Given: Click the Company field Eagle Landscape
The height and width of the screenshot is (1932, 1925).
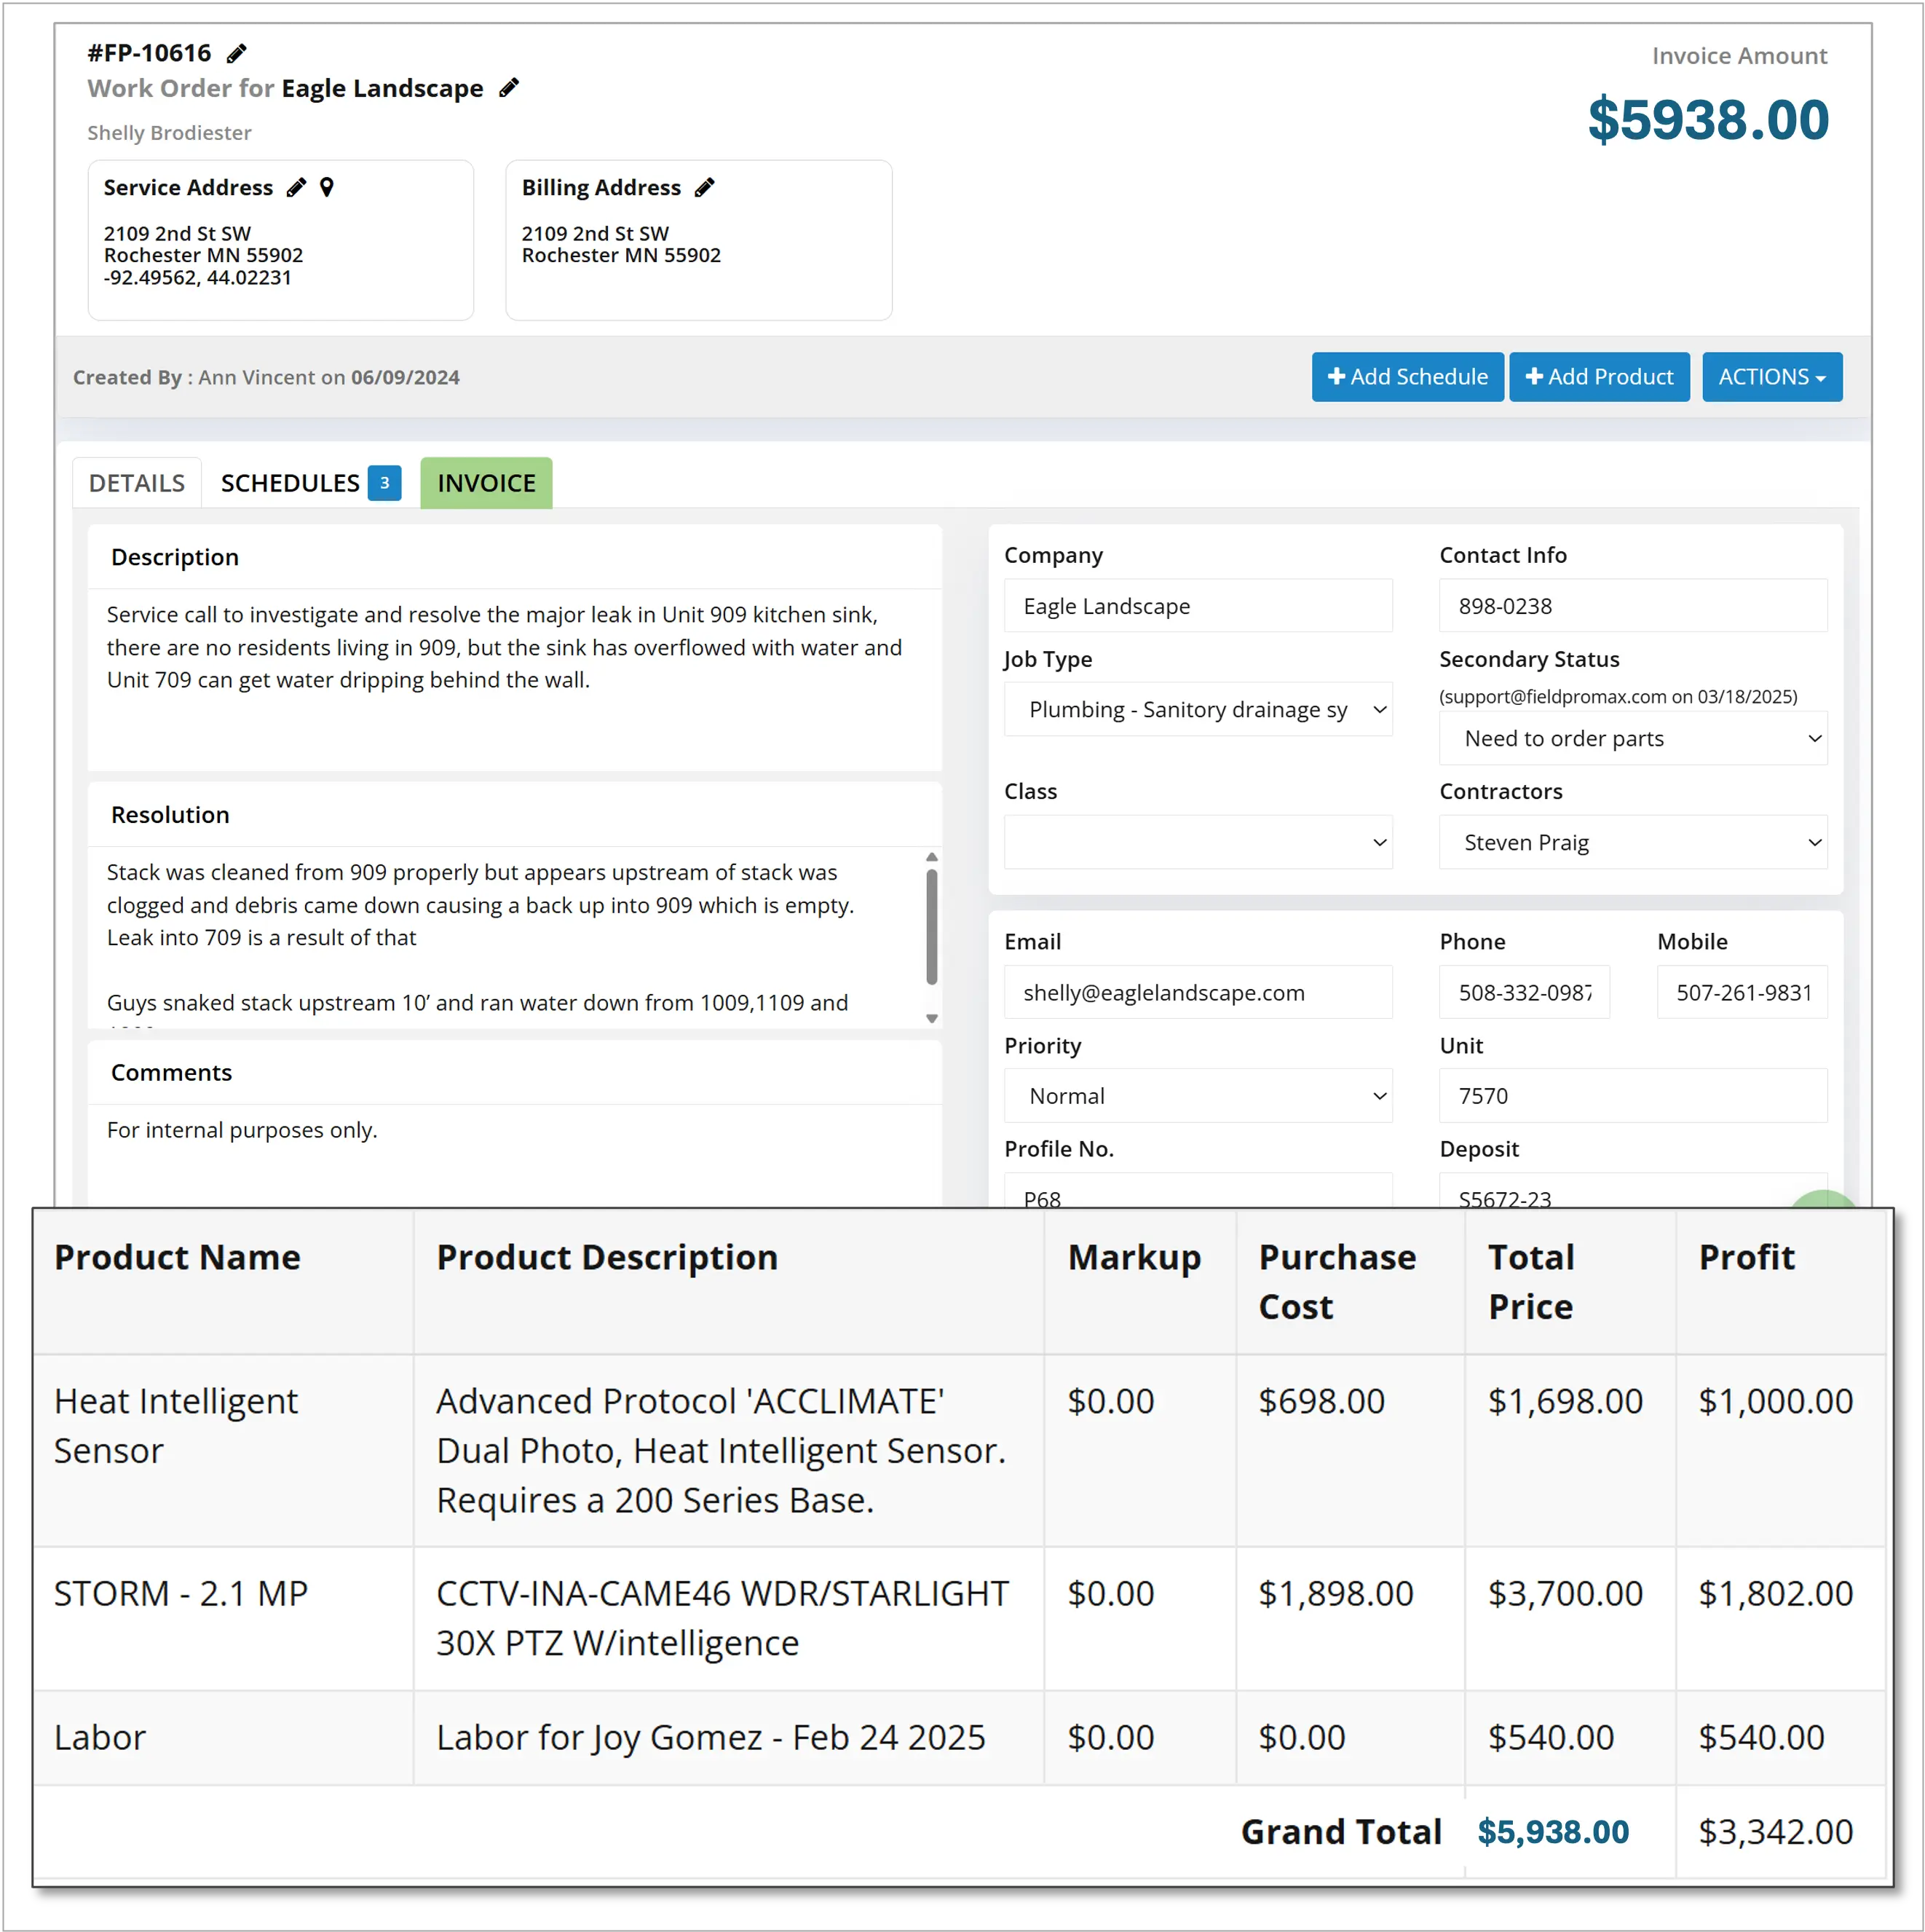Looking at the screenshot, I should 1198,606.
